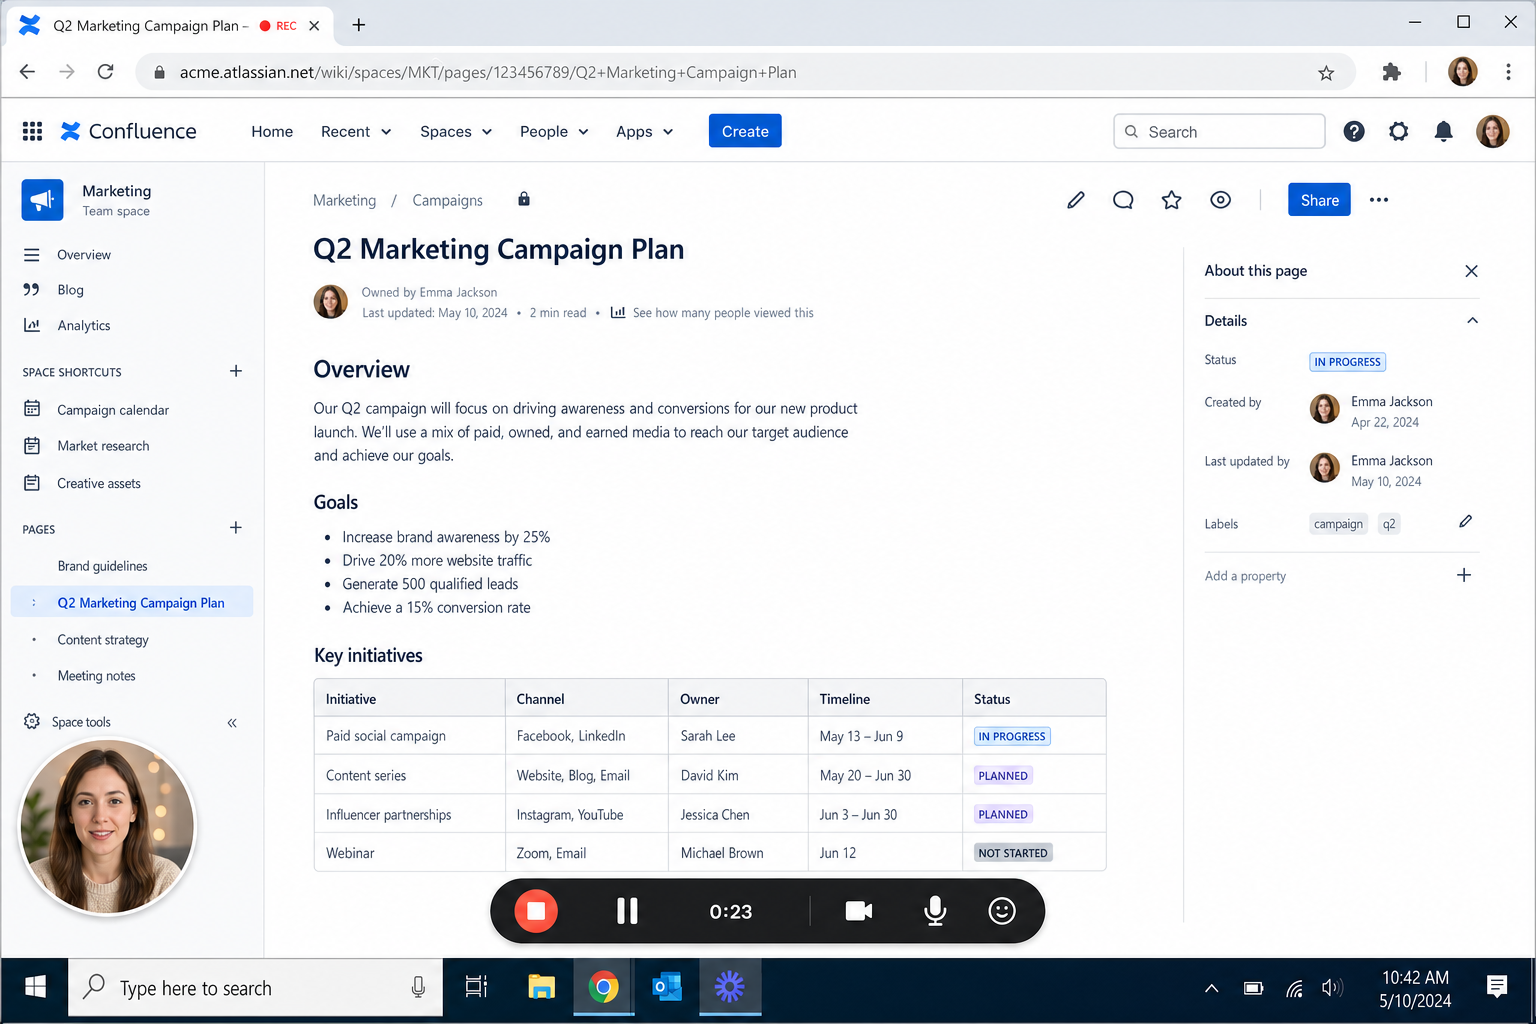The height and width of the screenshot is (1024, 1536).
Task: Open the Recent dropdown menu
Action: [356, 131]
